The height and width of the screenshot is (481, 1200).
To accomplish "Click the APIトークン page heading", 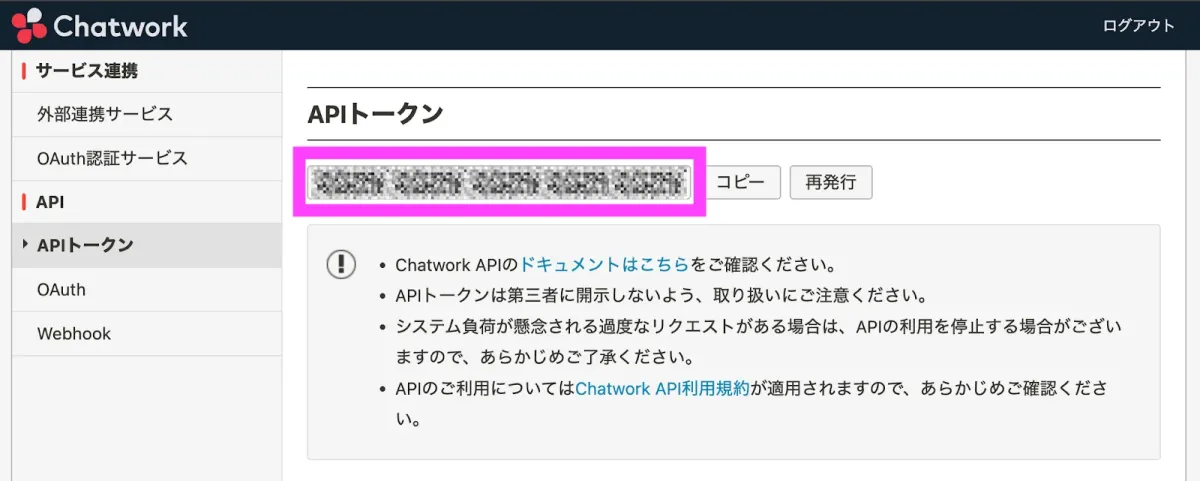I will [375, 114].
